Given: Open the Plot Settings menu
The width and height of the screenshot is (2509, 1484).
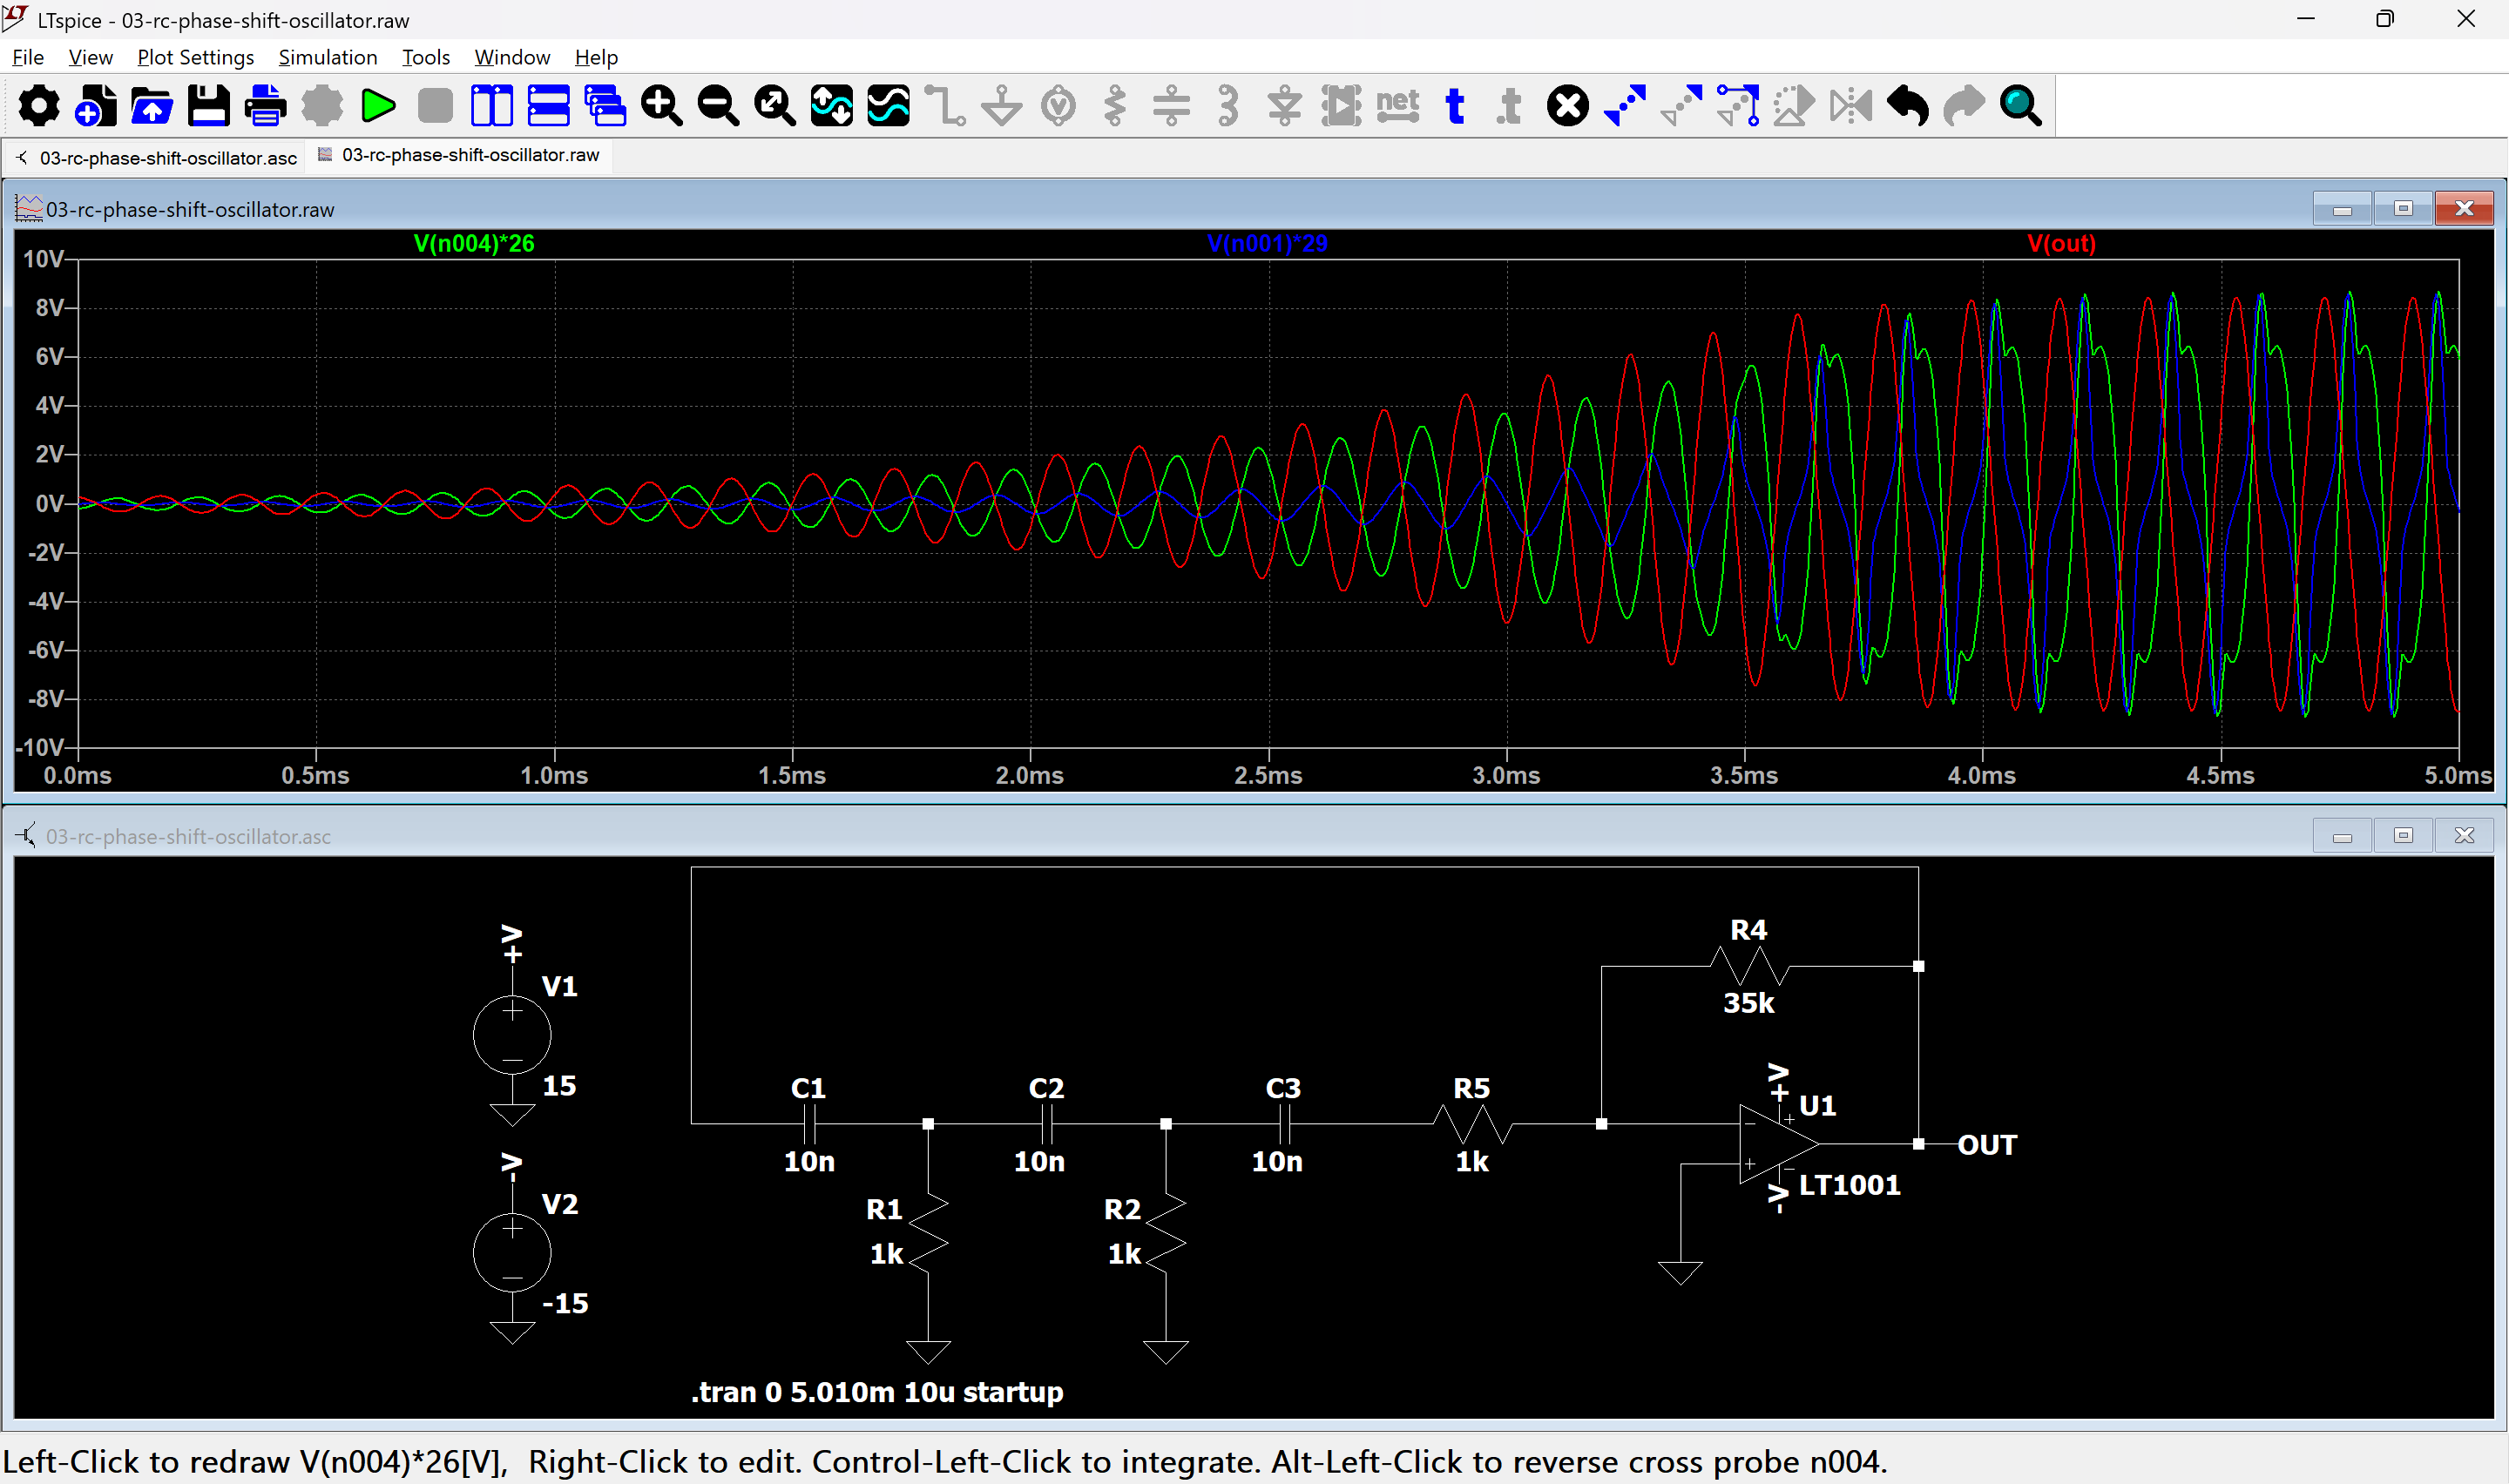Looking at the screenshot, I should click(x=195, y=57).
